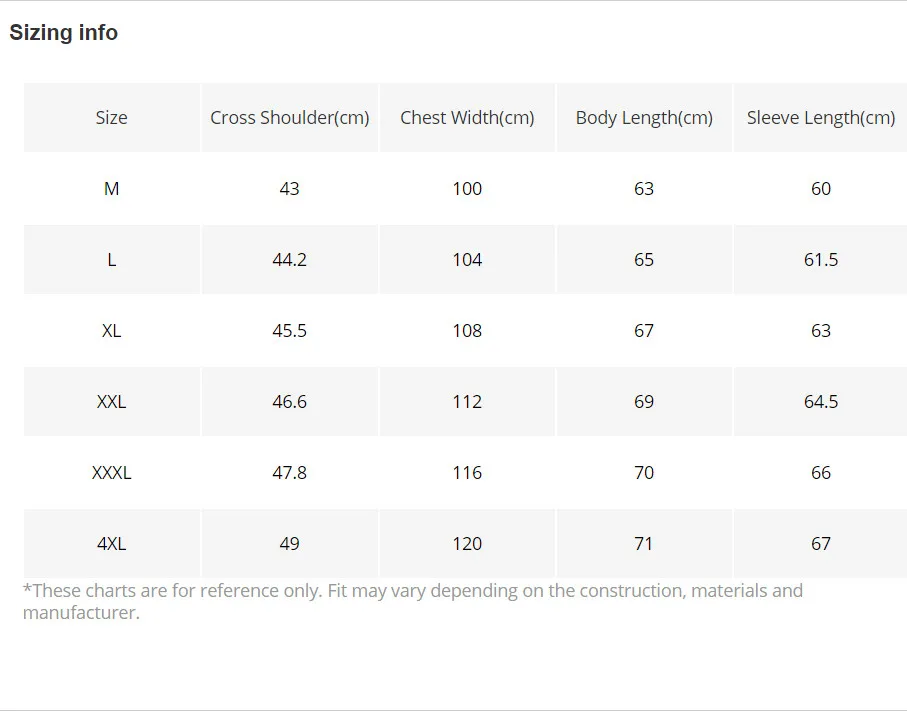Click the 45.5 cross shoulder value

(x=290, y=331)
